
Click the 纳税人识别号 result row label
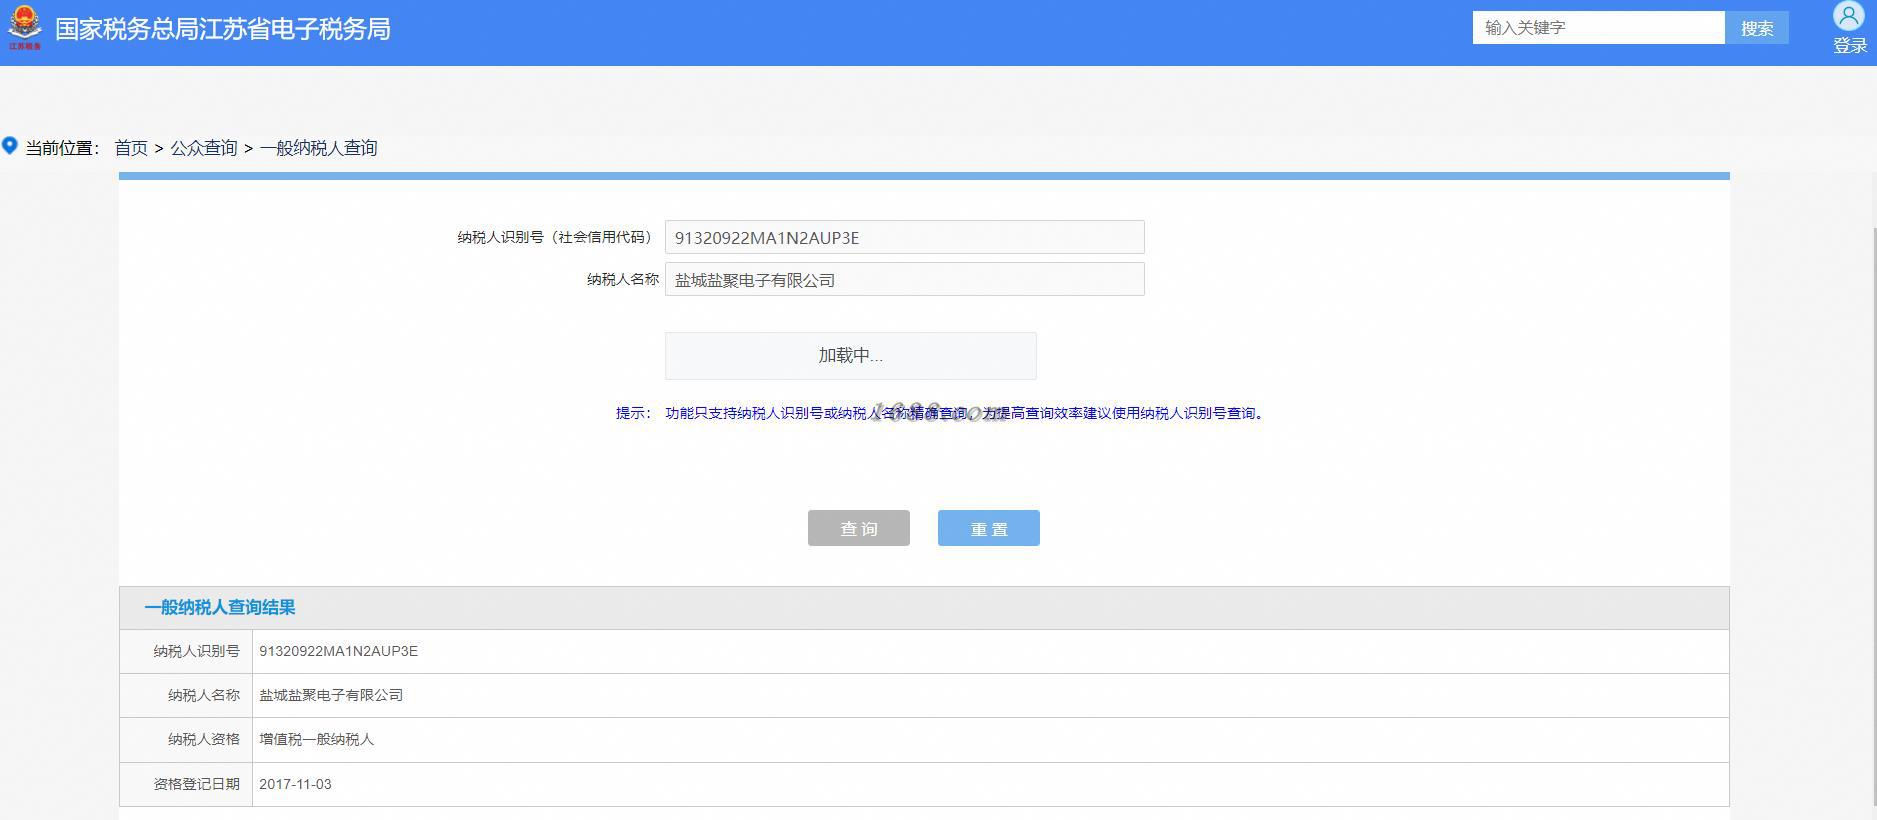pos(197,651)
